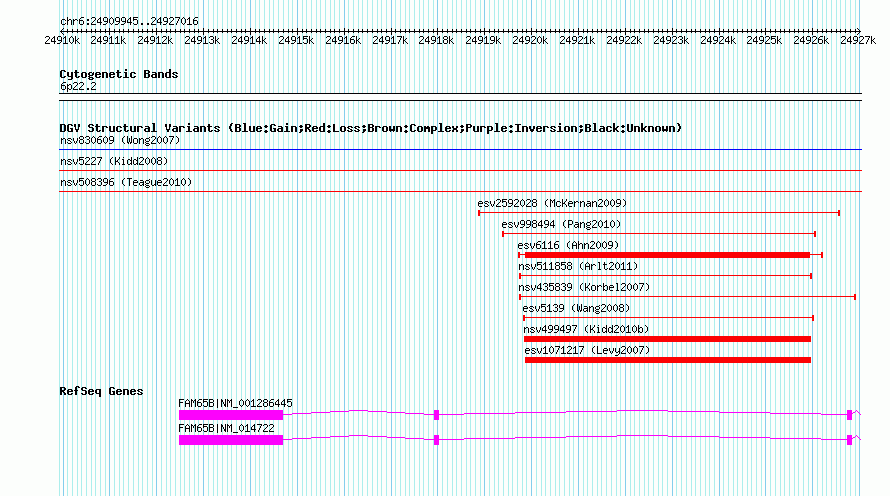Select the red nsv435839 variant line
Viewport: 890px width, 496px height.
click(687, 297)
